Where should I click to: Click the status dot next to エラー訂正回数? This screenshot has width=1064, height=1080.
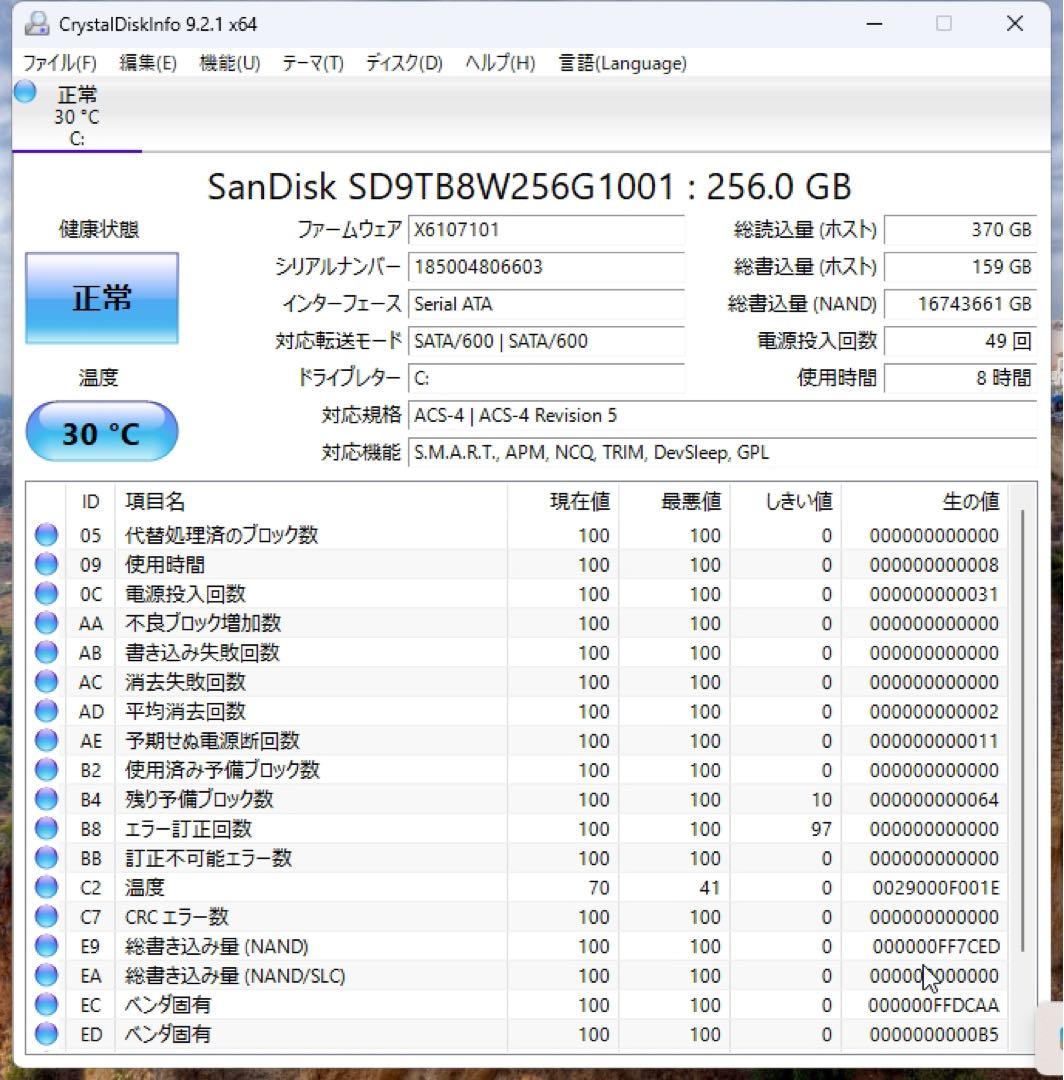point(46,829)
